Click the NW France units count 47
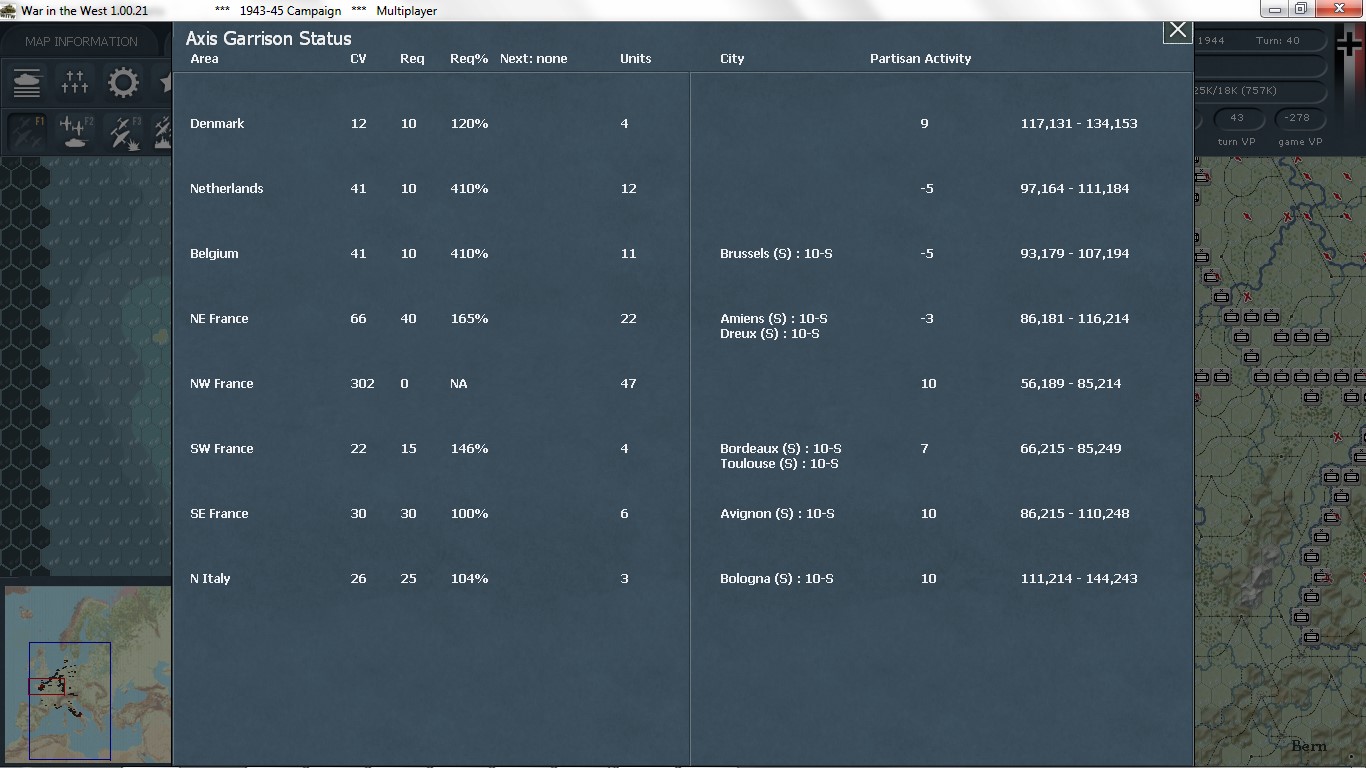 pyautogui.click(x=628, y=384)
